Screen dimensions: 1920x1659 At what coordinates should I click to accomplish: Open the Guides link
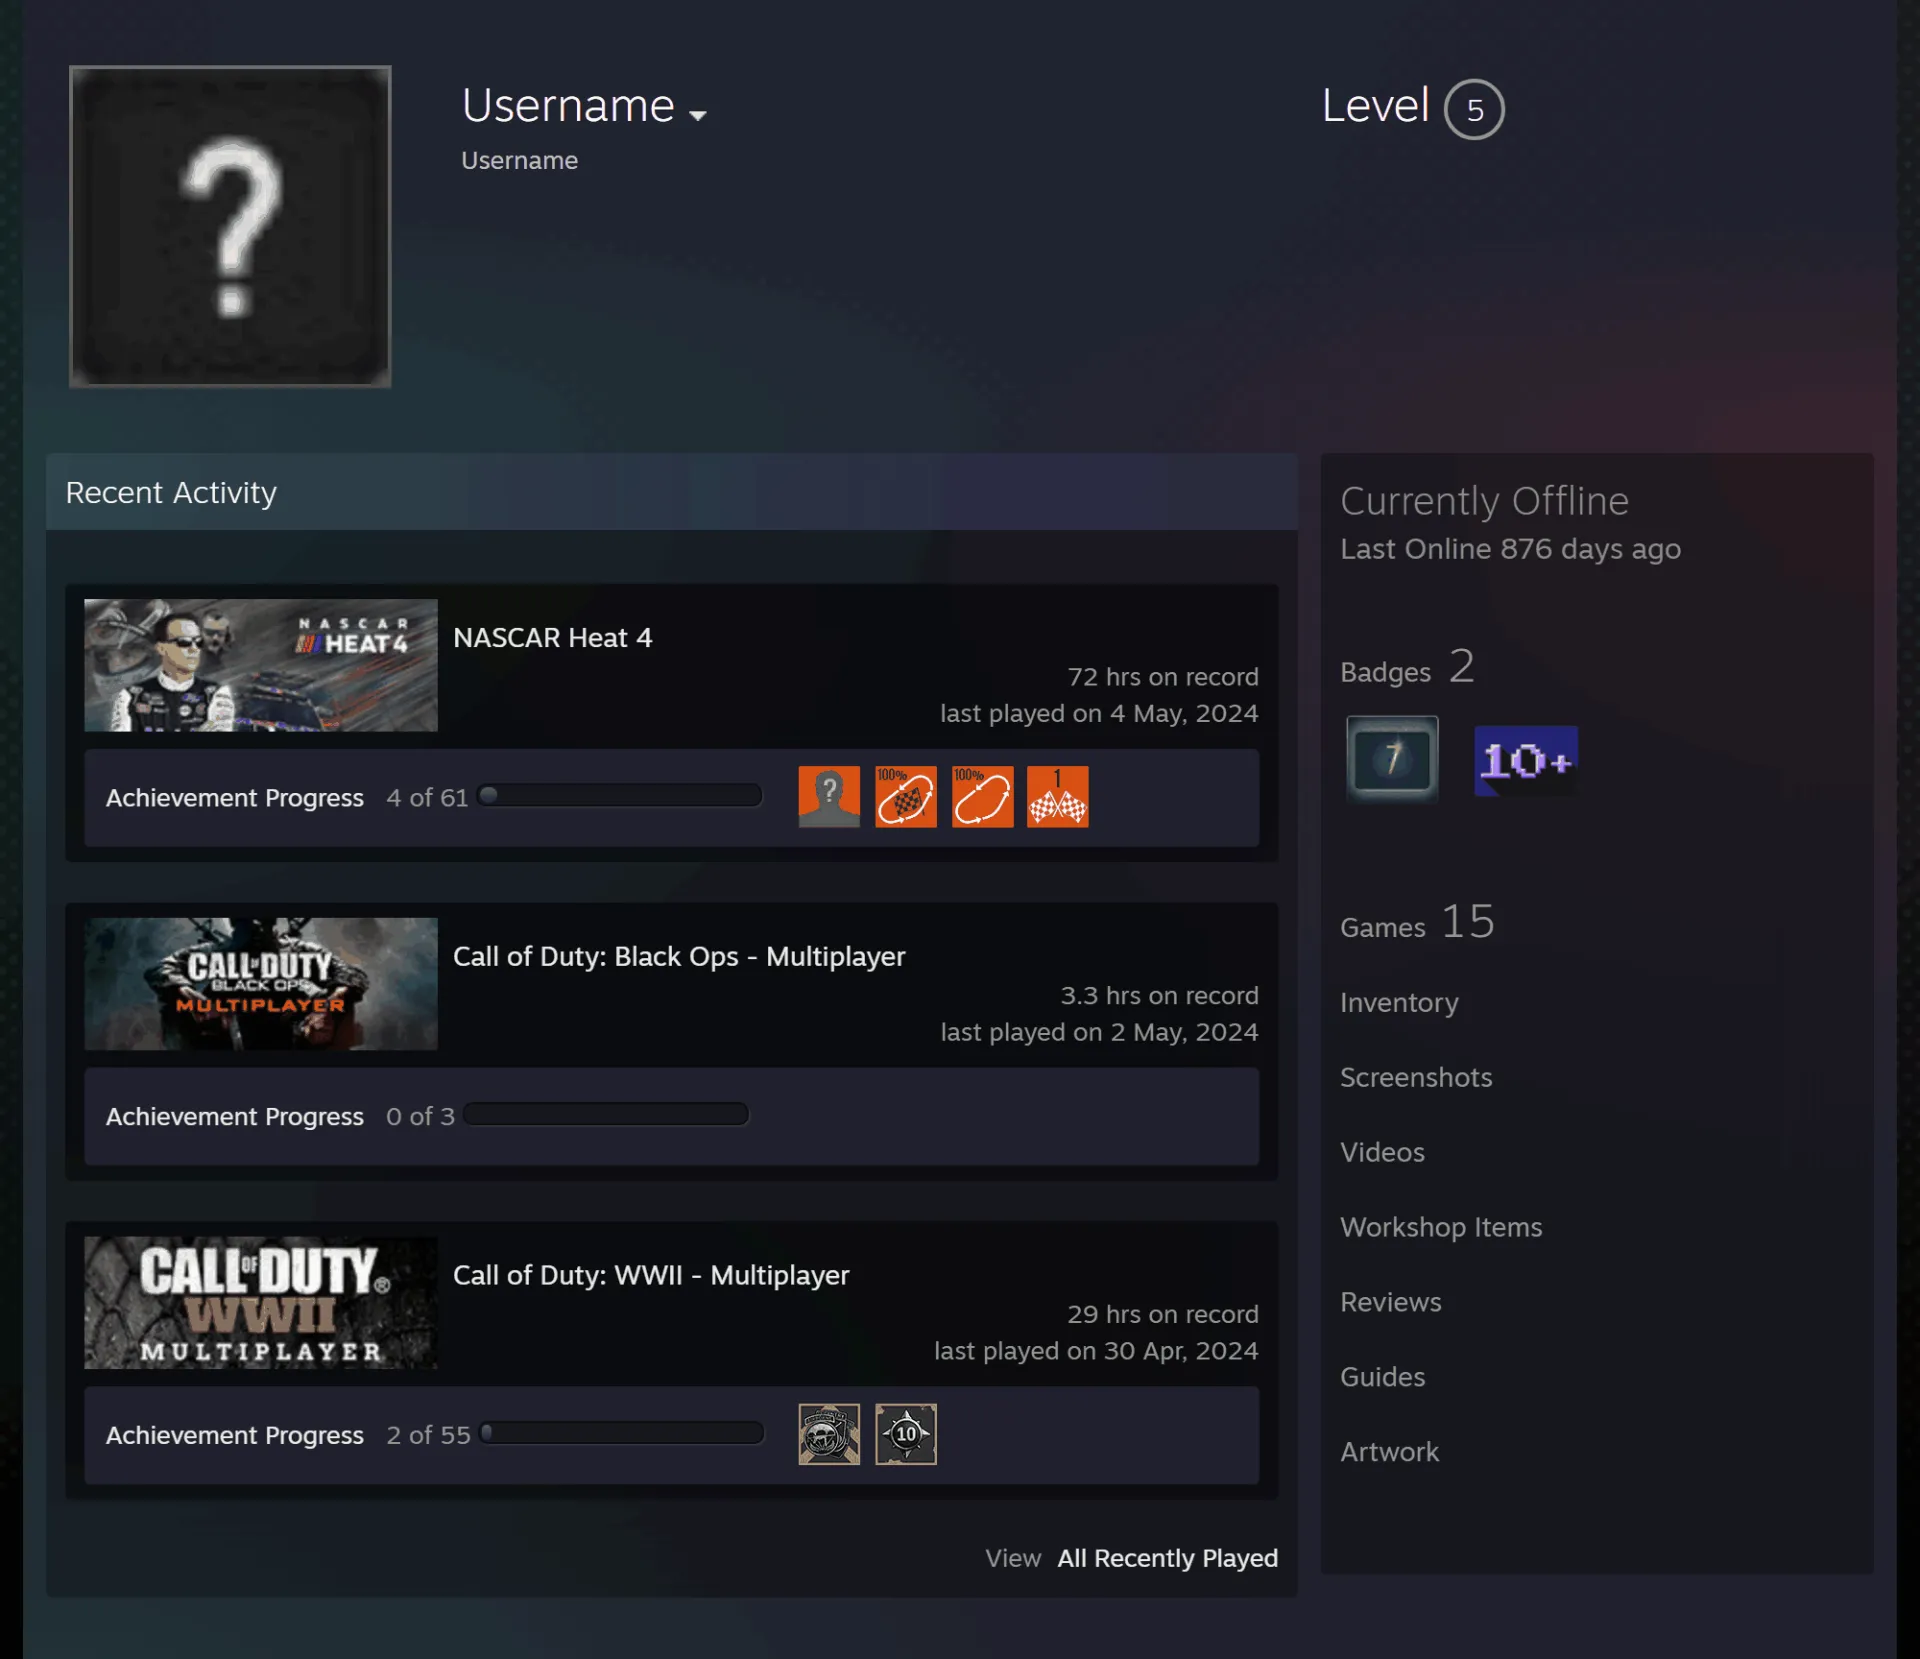click(x=1383, y=1377)
